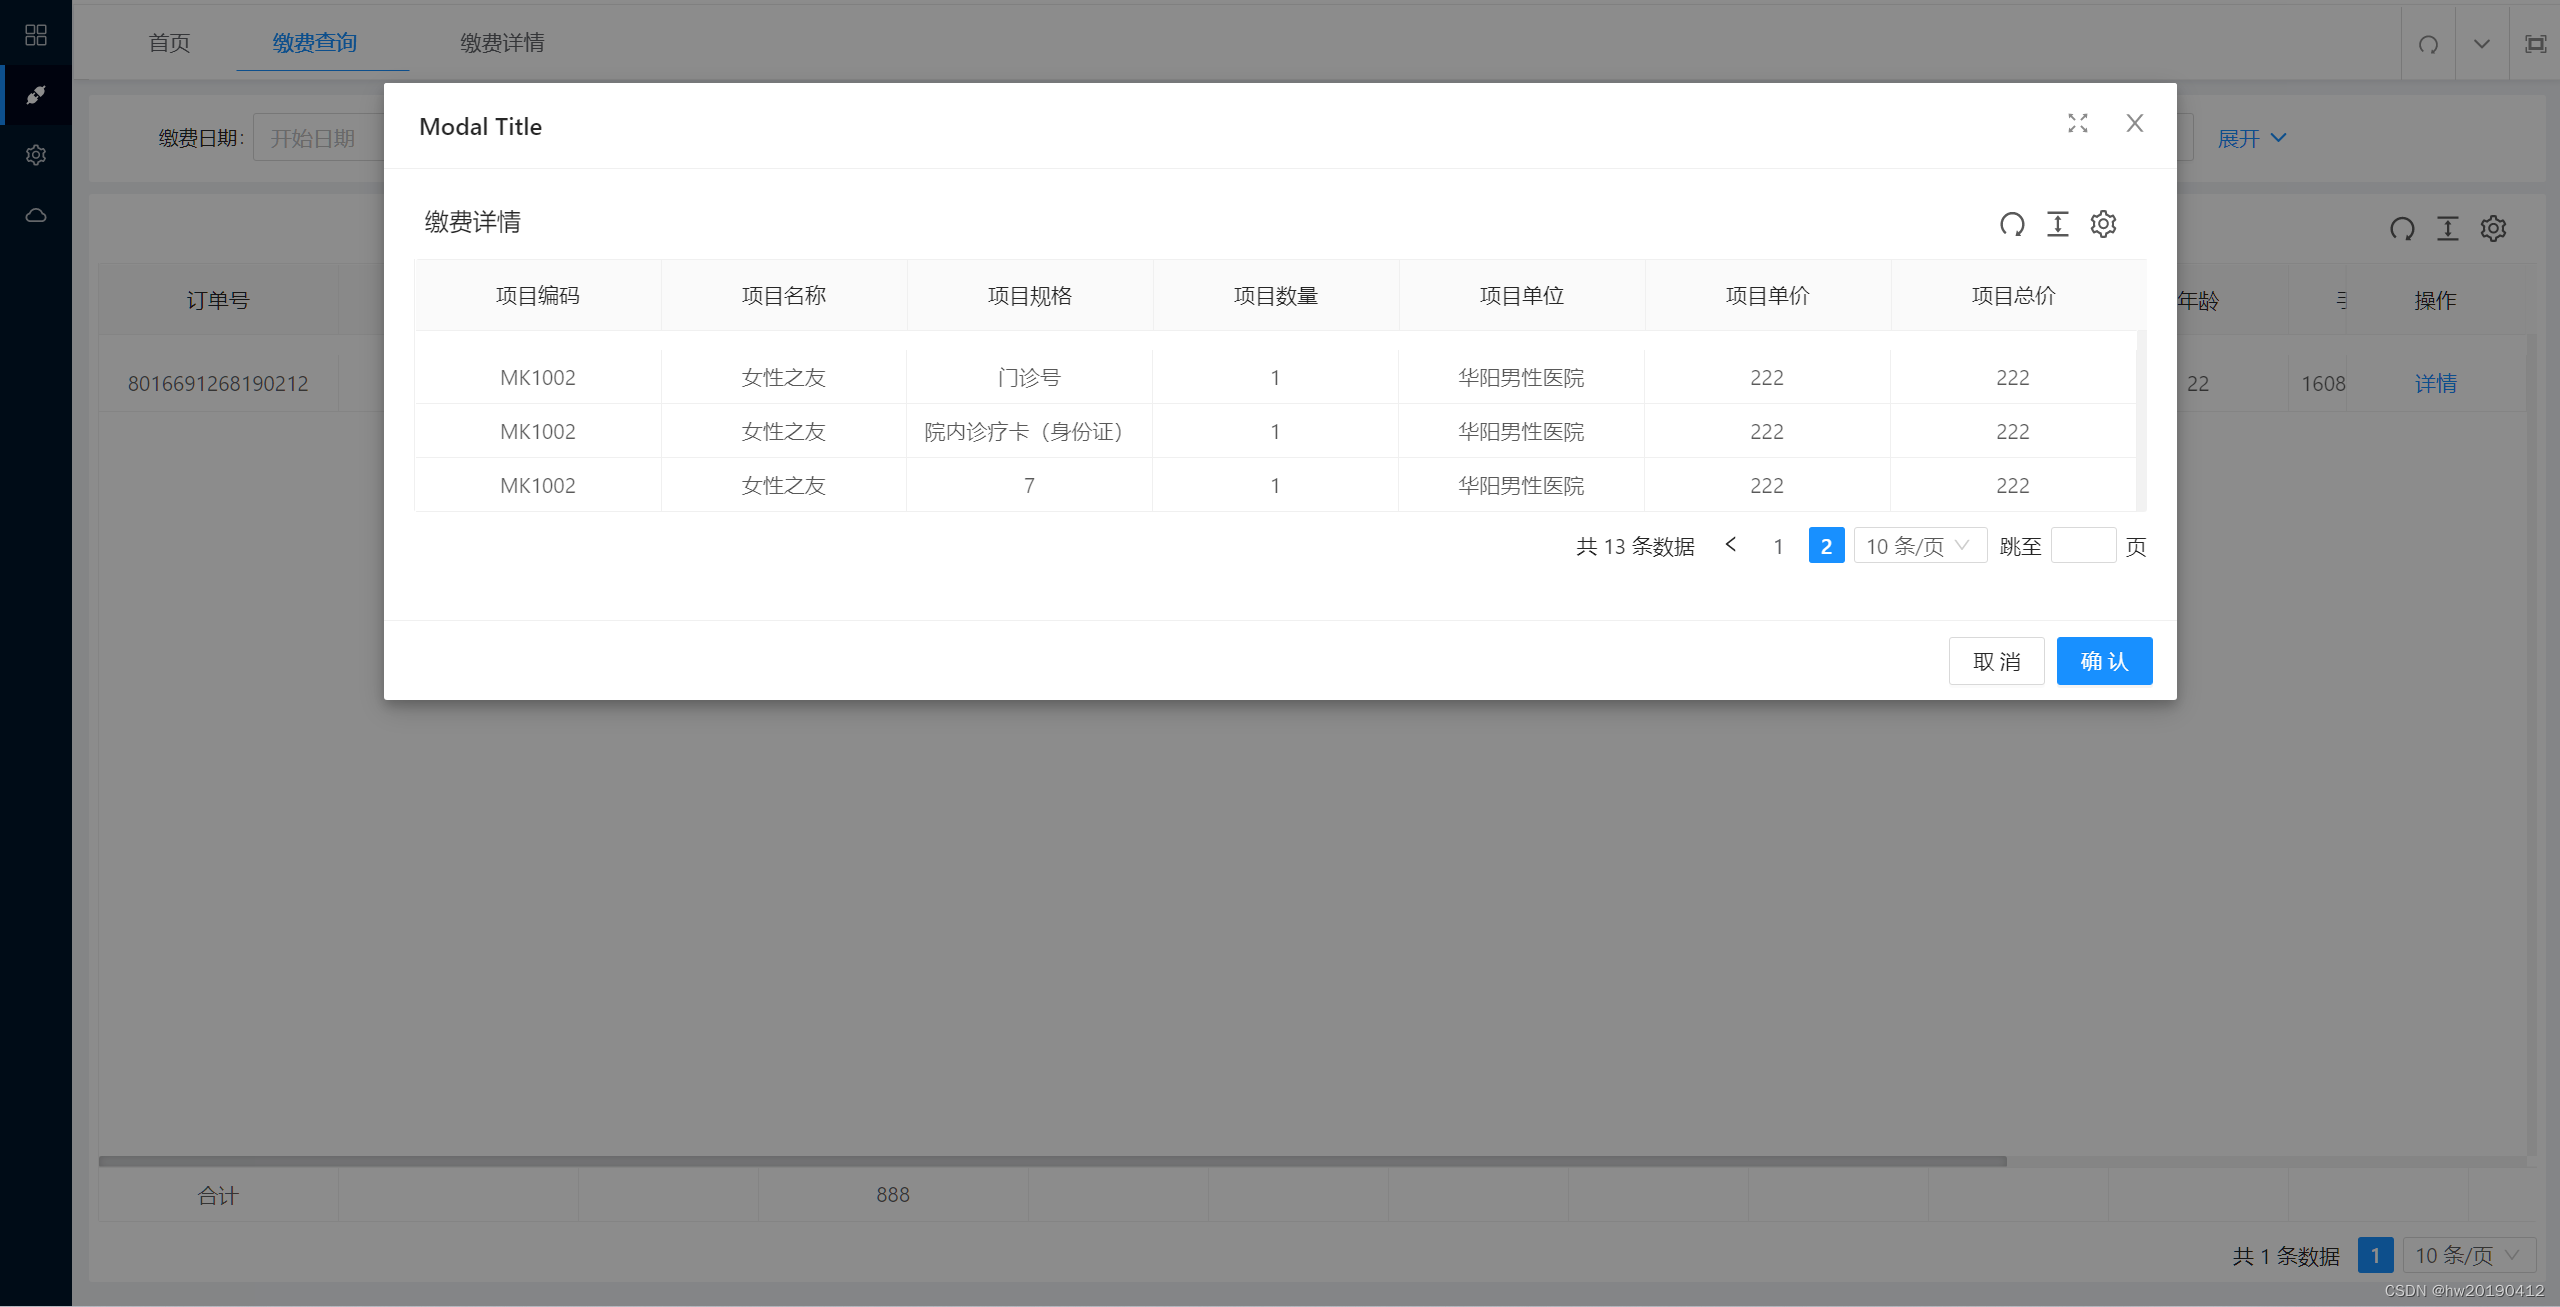Click the 项目名称 column header
The width and height of the screenshot is (2560, 1307).
(784, 296)
